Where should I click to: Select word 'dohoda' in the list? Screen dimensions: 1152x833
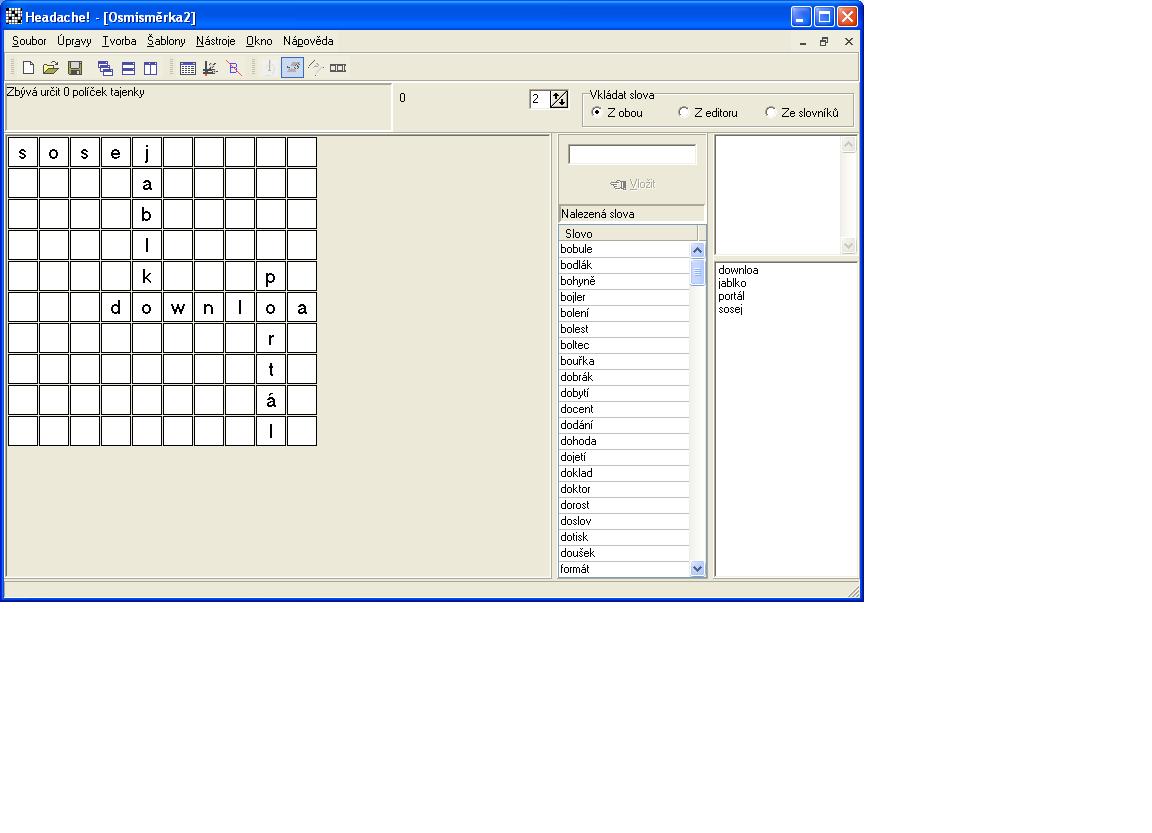(624, 441)
